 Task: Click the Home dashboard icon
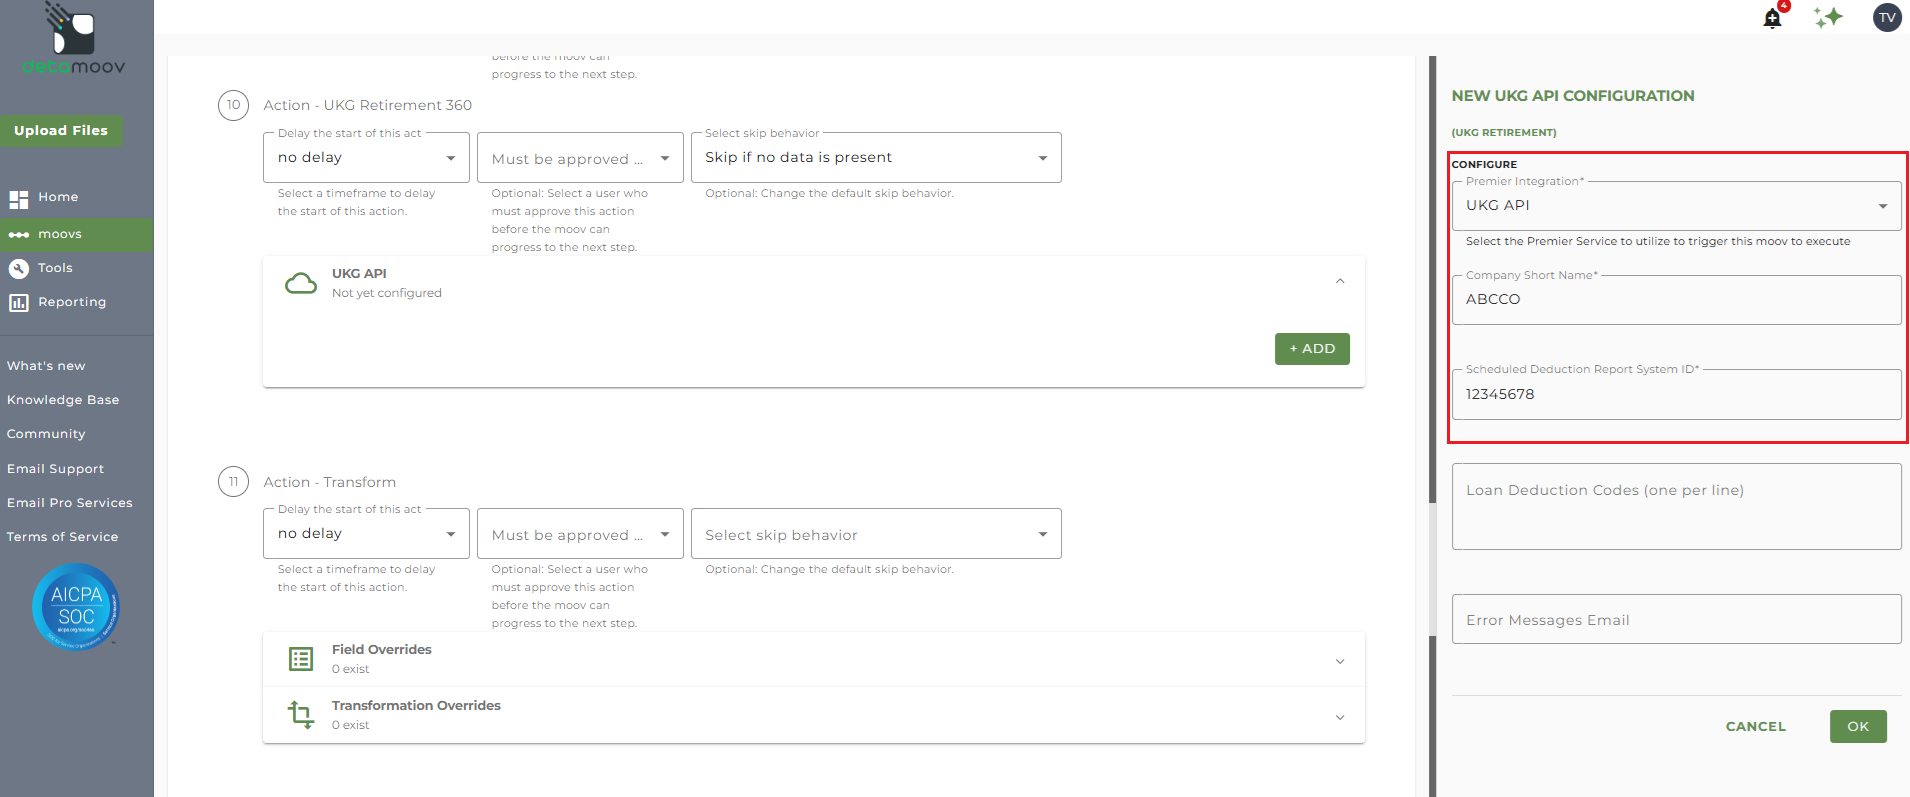19,198
